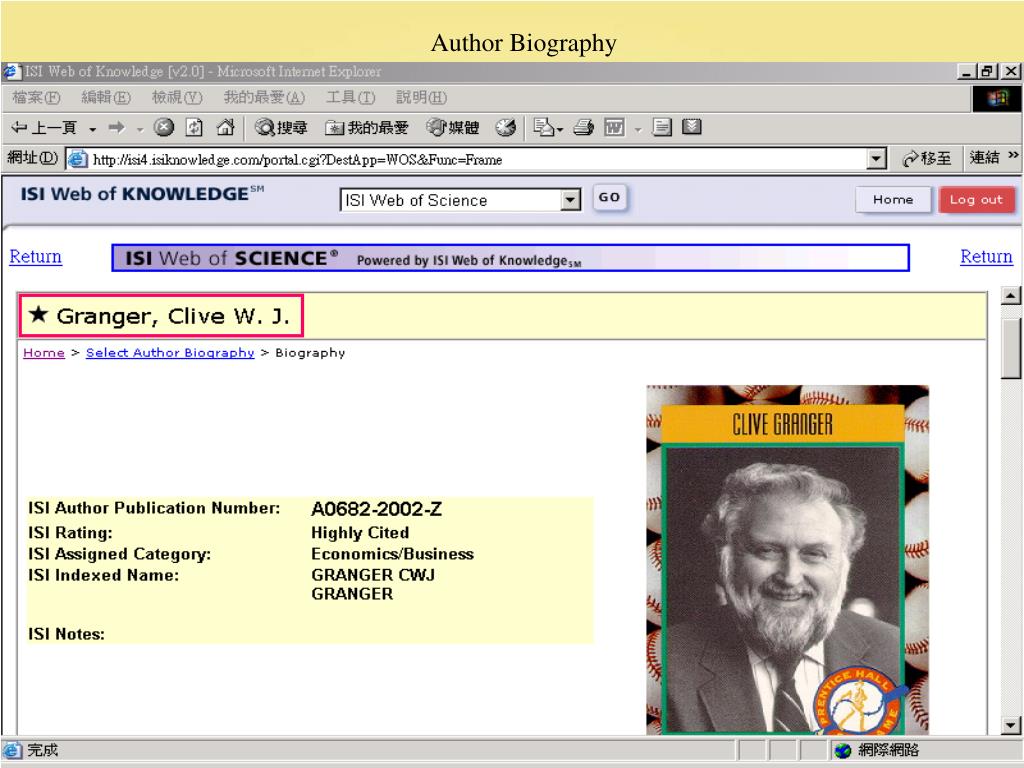Image resolution: width=1024 pixels, height=768 pixels.
Task: Restore the browser window size
Action: point(987,71)
